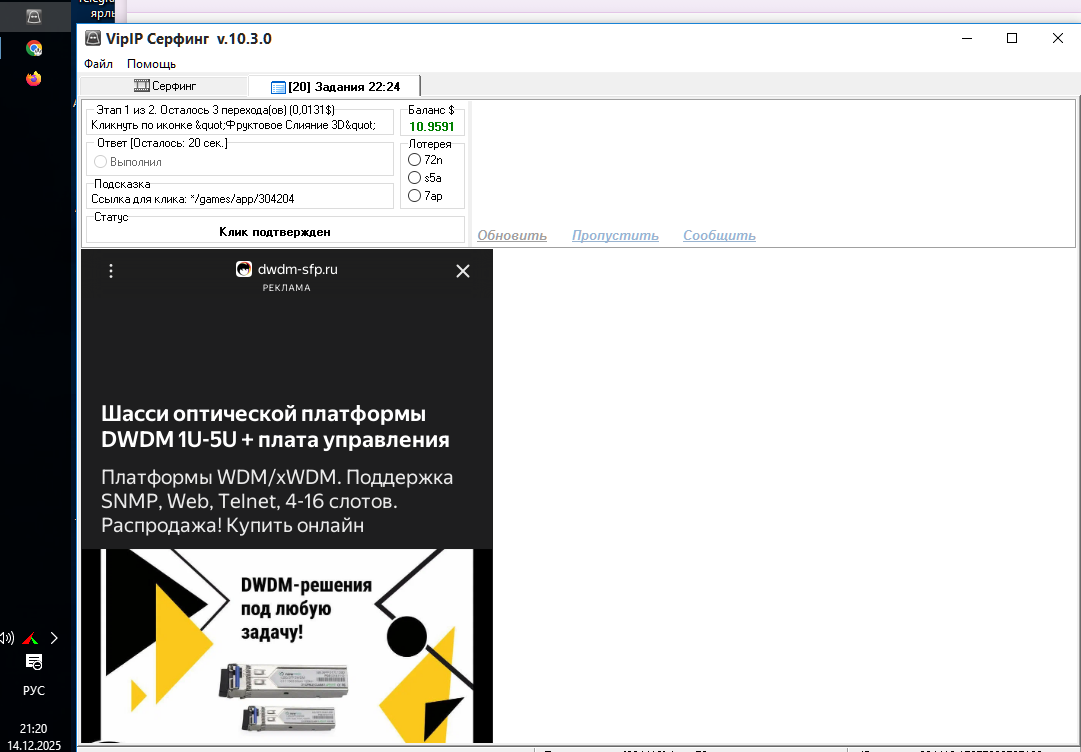Viewport: 1081px width, 752px height.
Task: Click the VipIP app icon in taskbar
Action: pos(33,16)
